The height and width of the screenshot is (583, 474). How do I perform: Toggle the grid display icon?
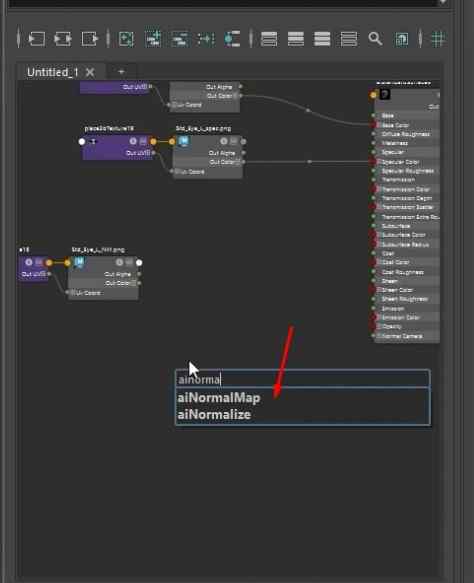(x=438, y=39)
